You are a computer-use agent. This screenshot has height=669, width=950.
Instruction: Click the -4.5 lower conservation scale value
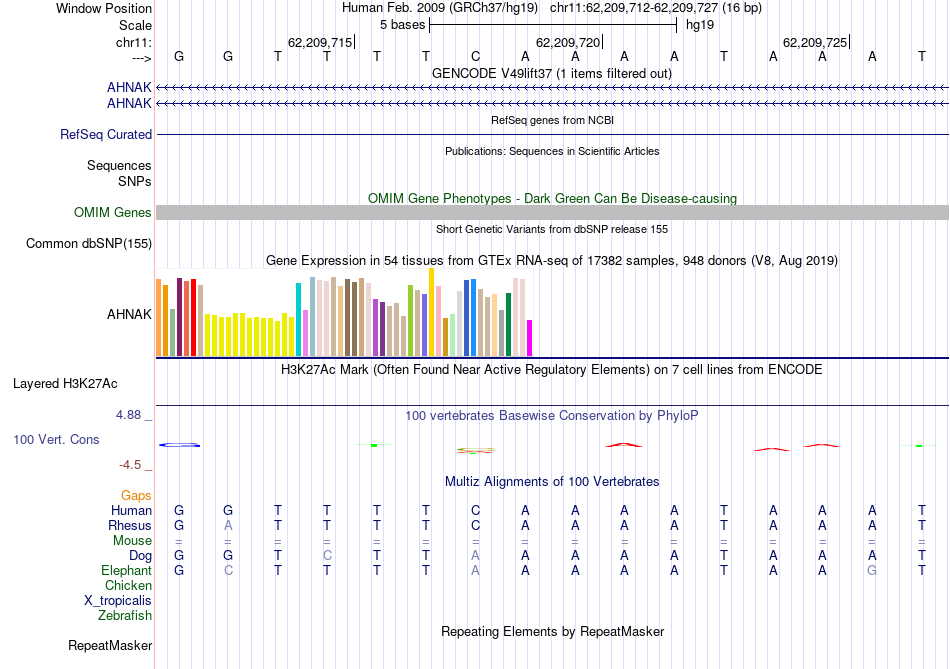tap(130, 465)
